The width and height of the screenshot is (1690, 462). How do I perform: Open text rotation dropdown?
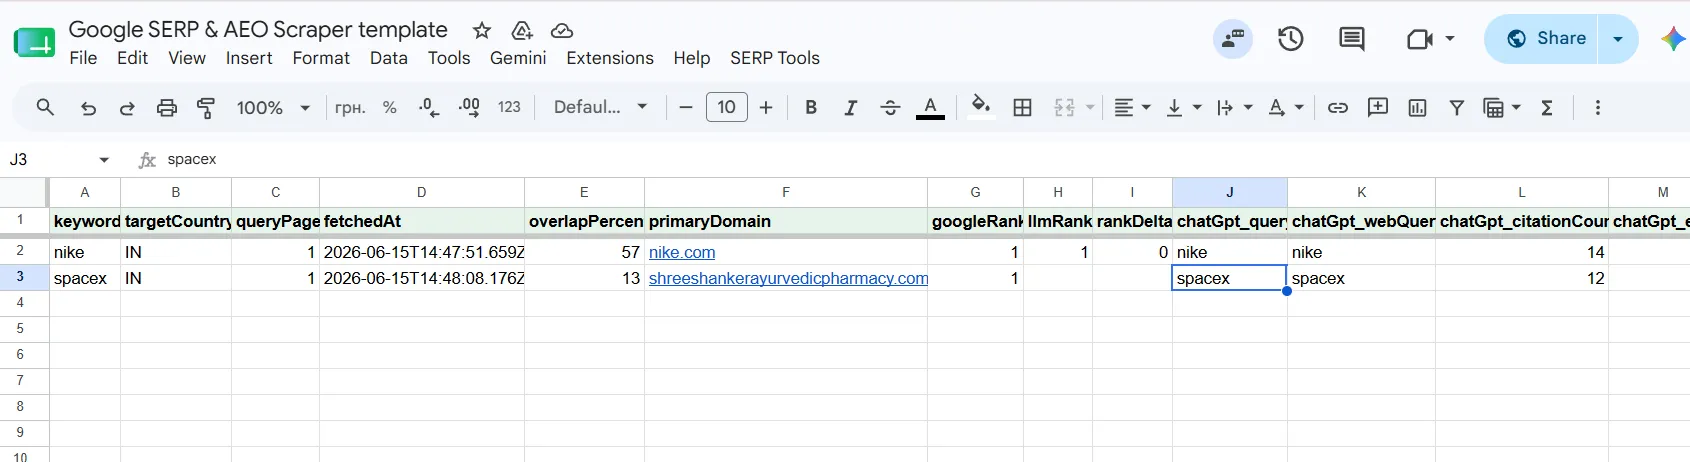tap(1285, 108)
